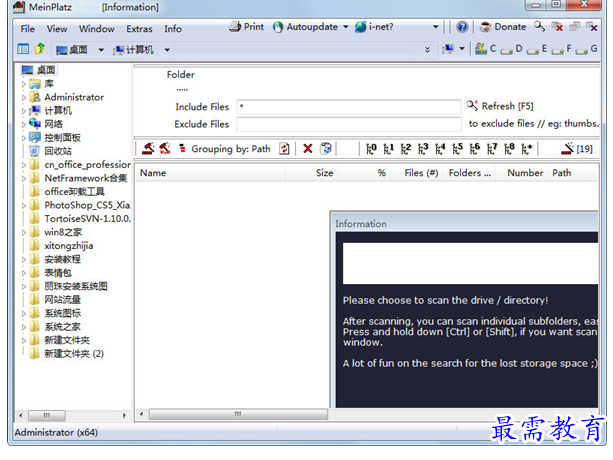
Task: Toggle the folder tree panel icon
Action: click(23, 49)
